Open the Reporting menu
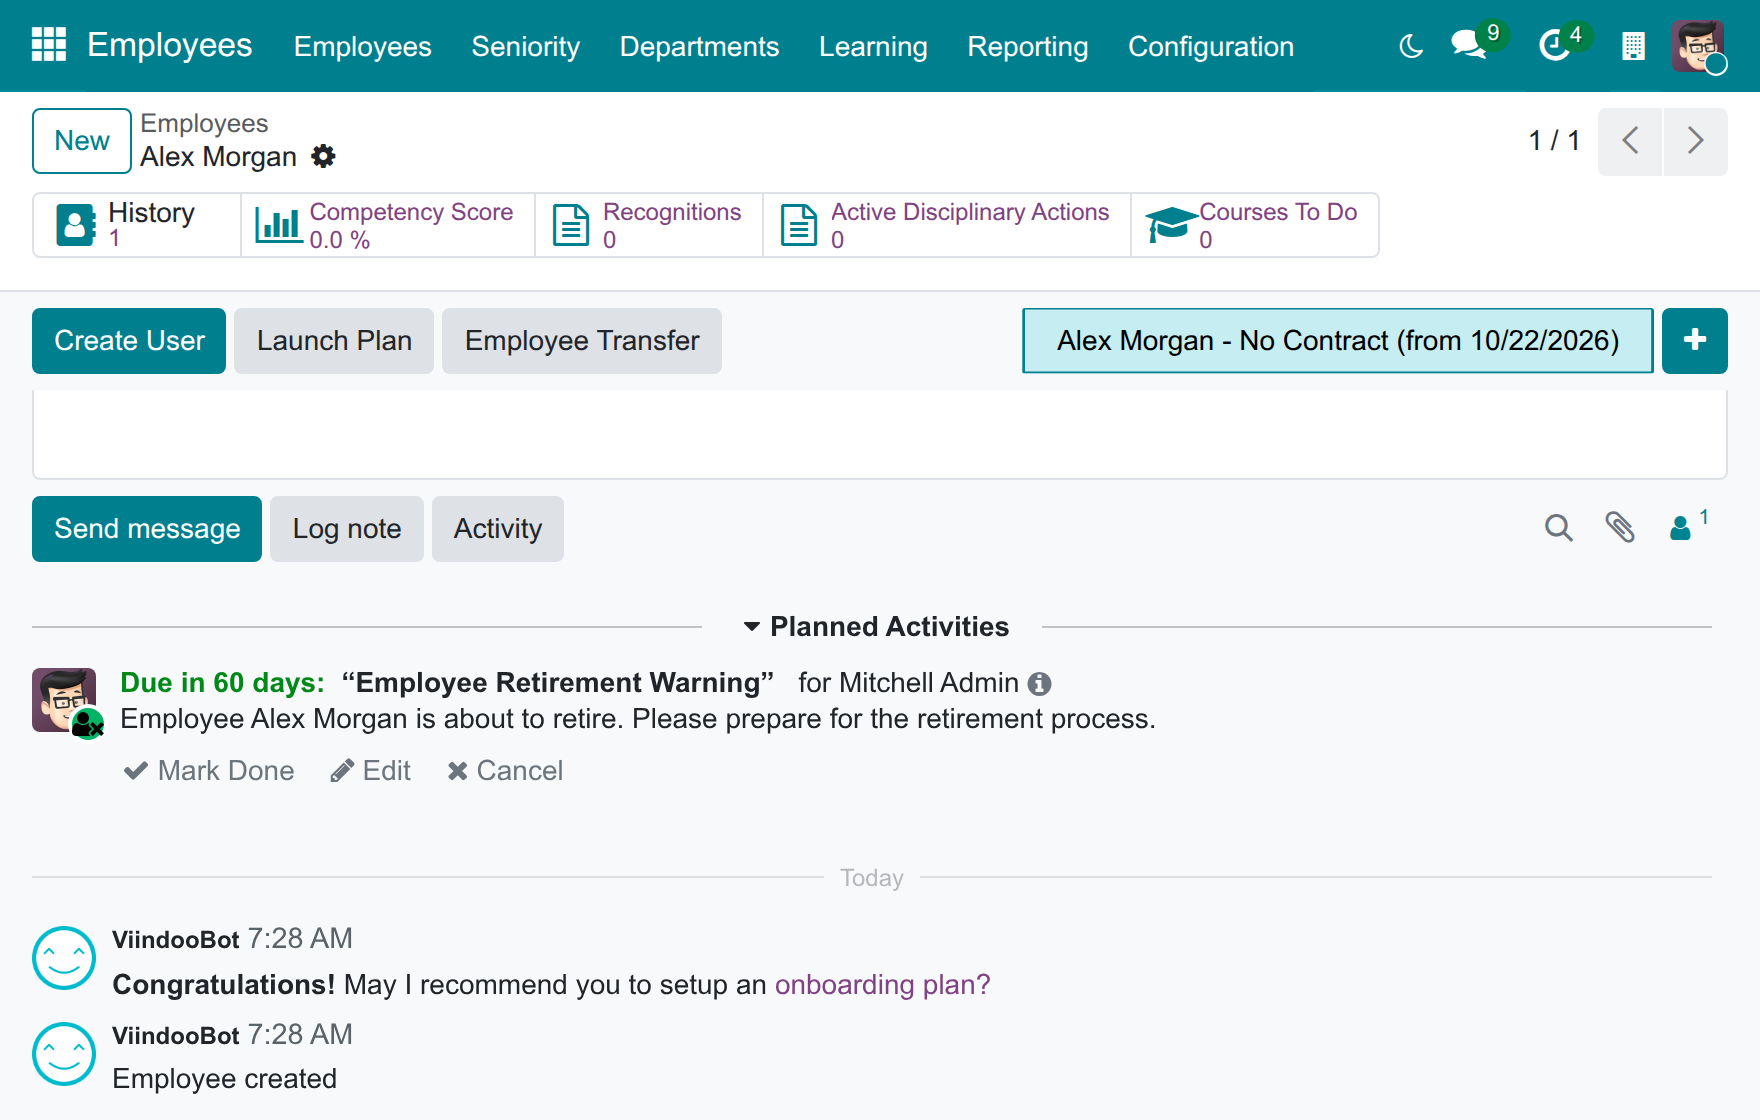Image resolution: width=1760 pixels, height=1120 pixels. point(1028,46)
